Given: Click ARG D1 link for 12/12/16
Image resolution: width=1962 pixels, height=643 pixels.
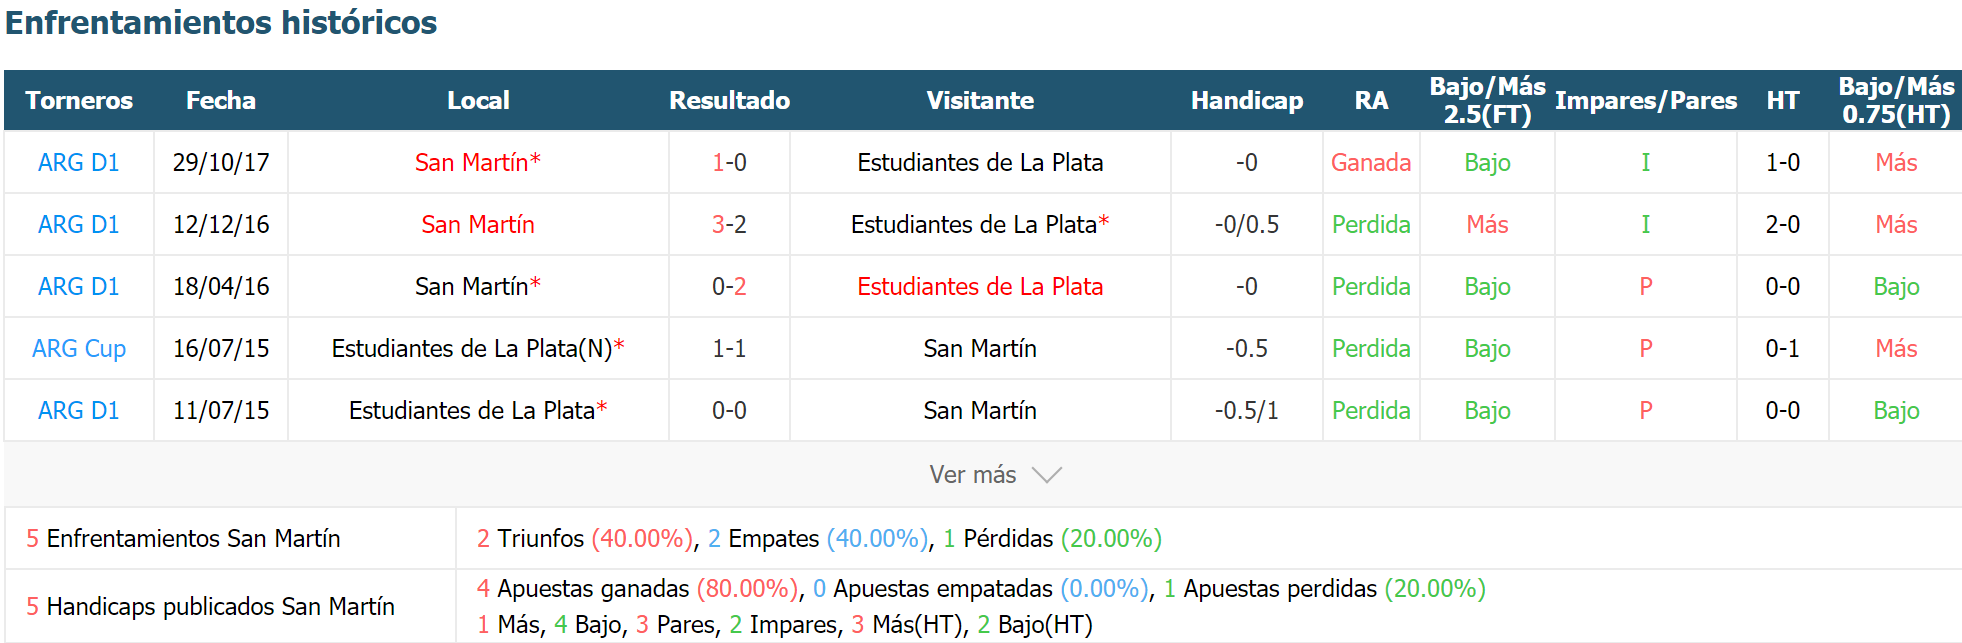Looking at the screenshot, I should coord(78,224).
